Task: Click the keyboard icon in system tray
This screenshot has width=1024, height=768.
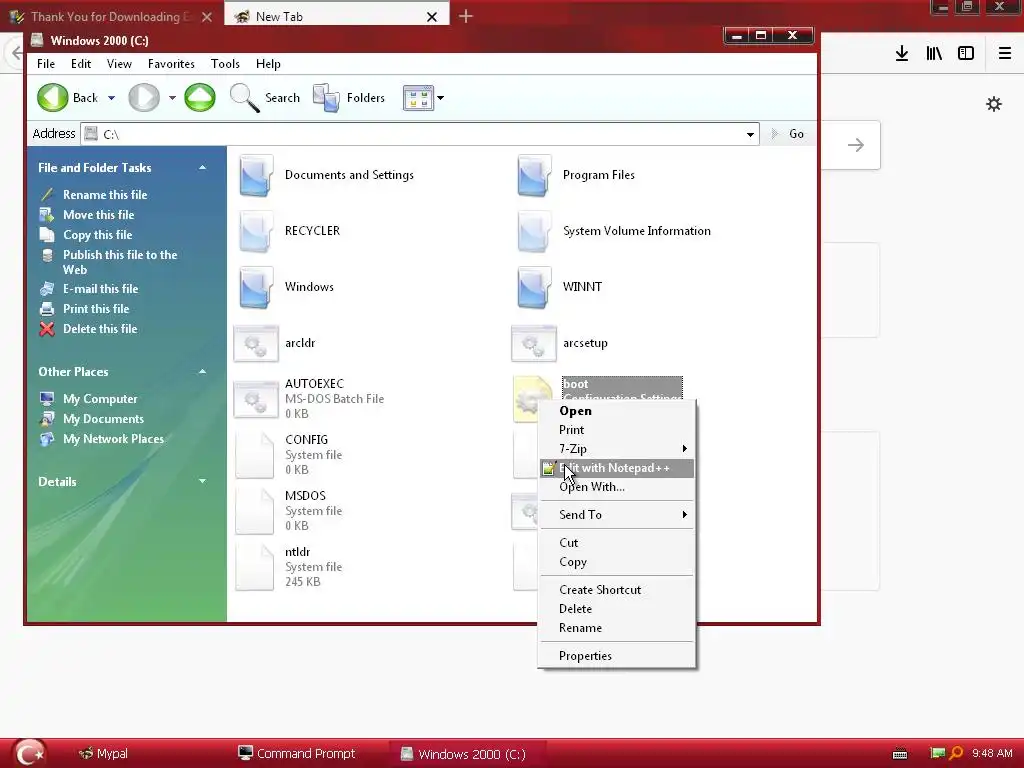Action: [x=900, y=754]
